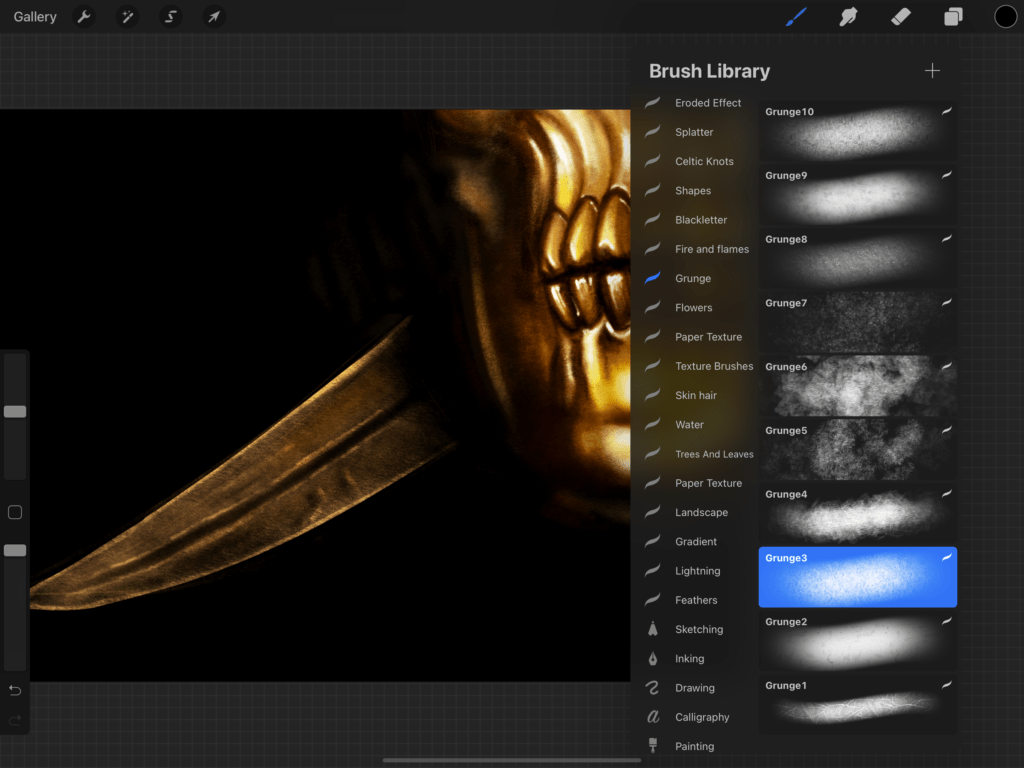Choose the Grunge6 brush

pyautogui.click(x=857, y=386)
